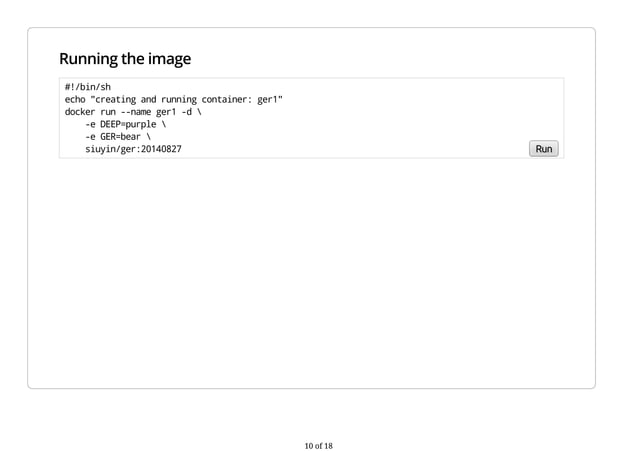Click the '-e DEEP=purple' line
Screen dimensions: 638x451
click(125, 124)
